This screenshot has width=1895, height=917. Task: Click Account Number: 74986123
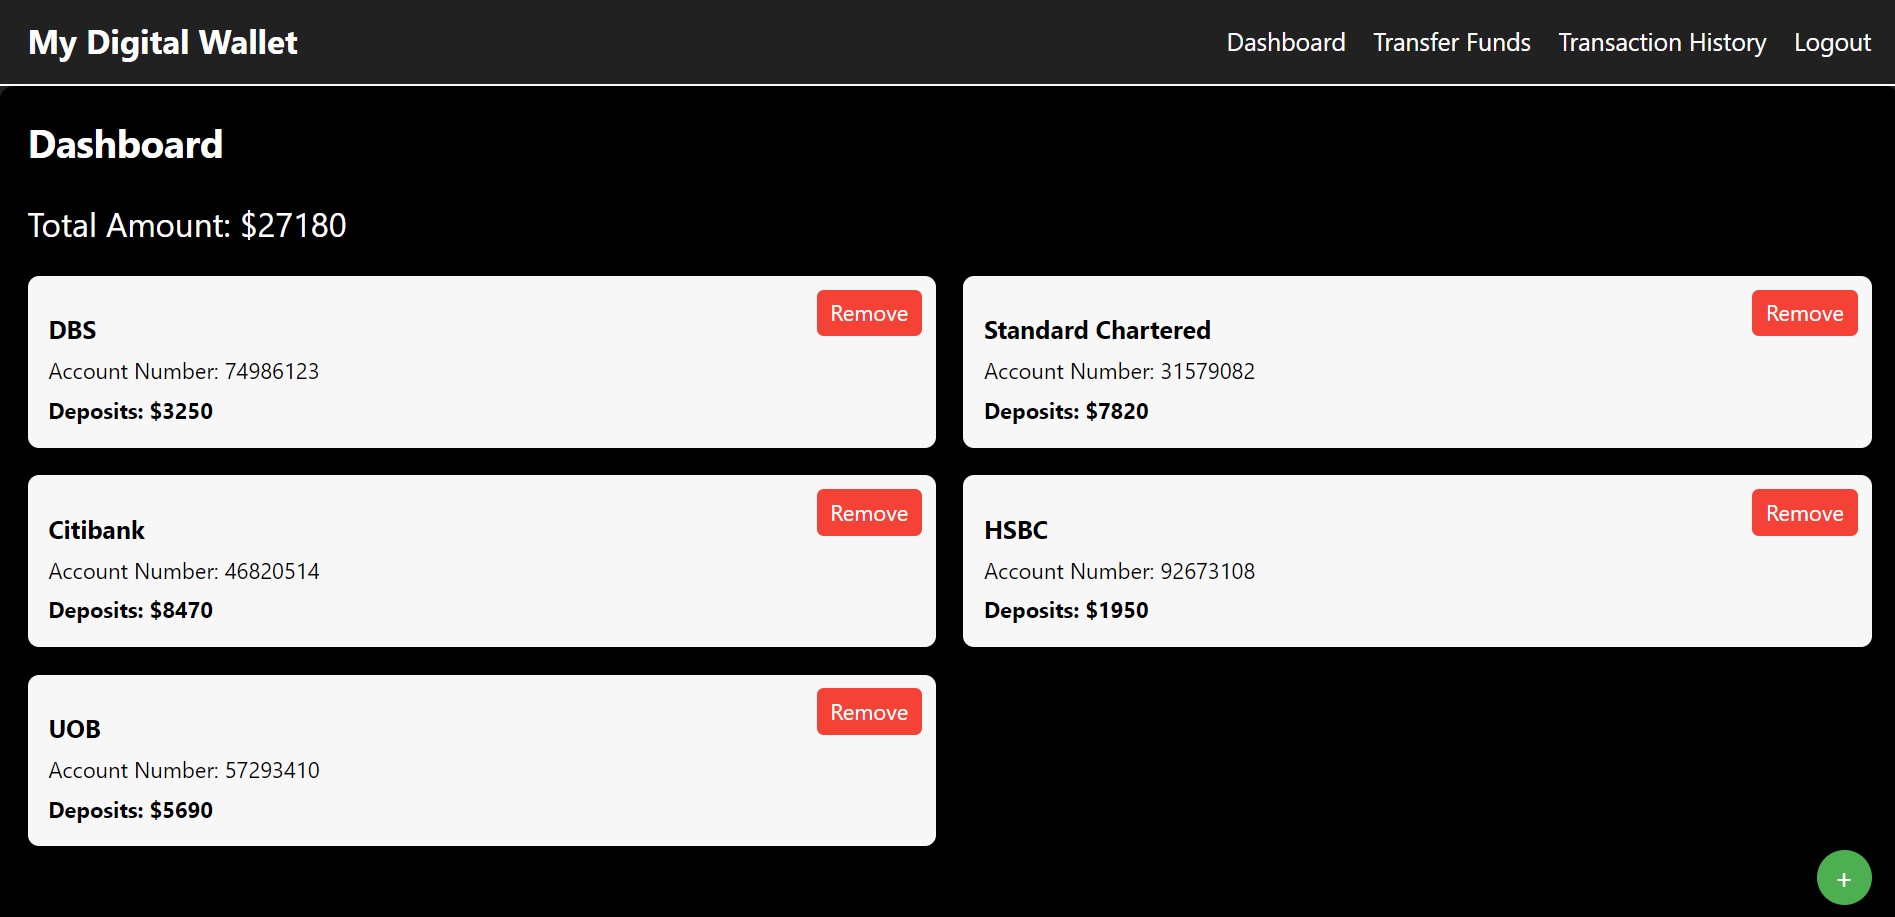pyautogui.click(x=184, y=371)
